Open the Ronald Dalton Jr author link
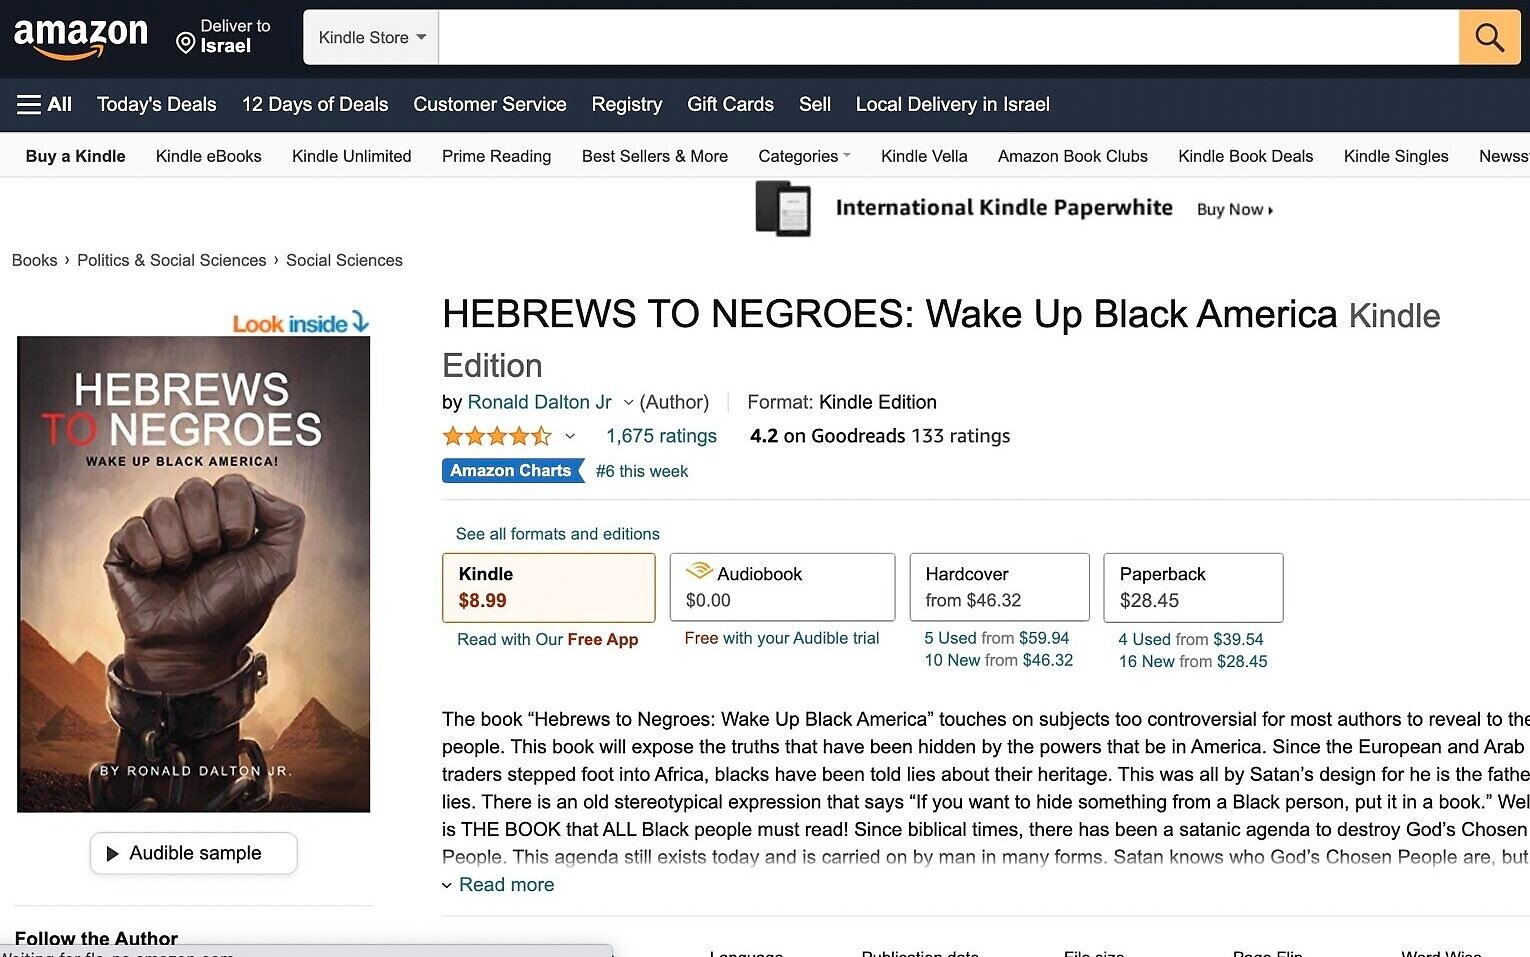 [x=539, y=402]
